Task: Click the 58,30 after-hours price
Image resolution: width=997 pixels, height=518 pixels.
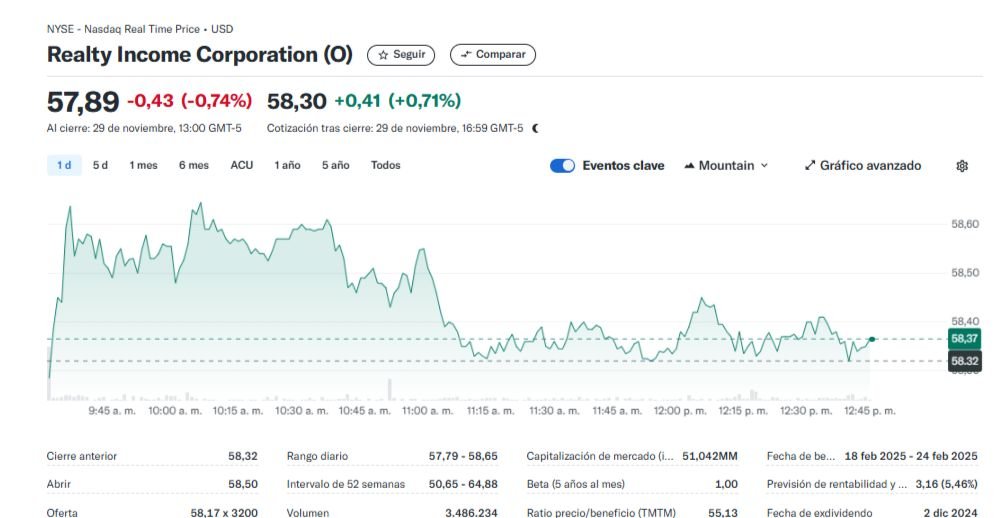Action: (x=296, y=101)
